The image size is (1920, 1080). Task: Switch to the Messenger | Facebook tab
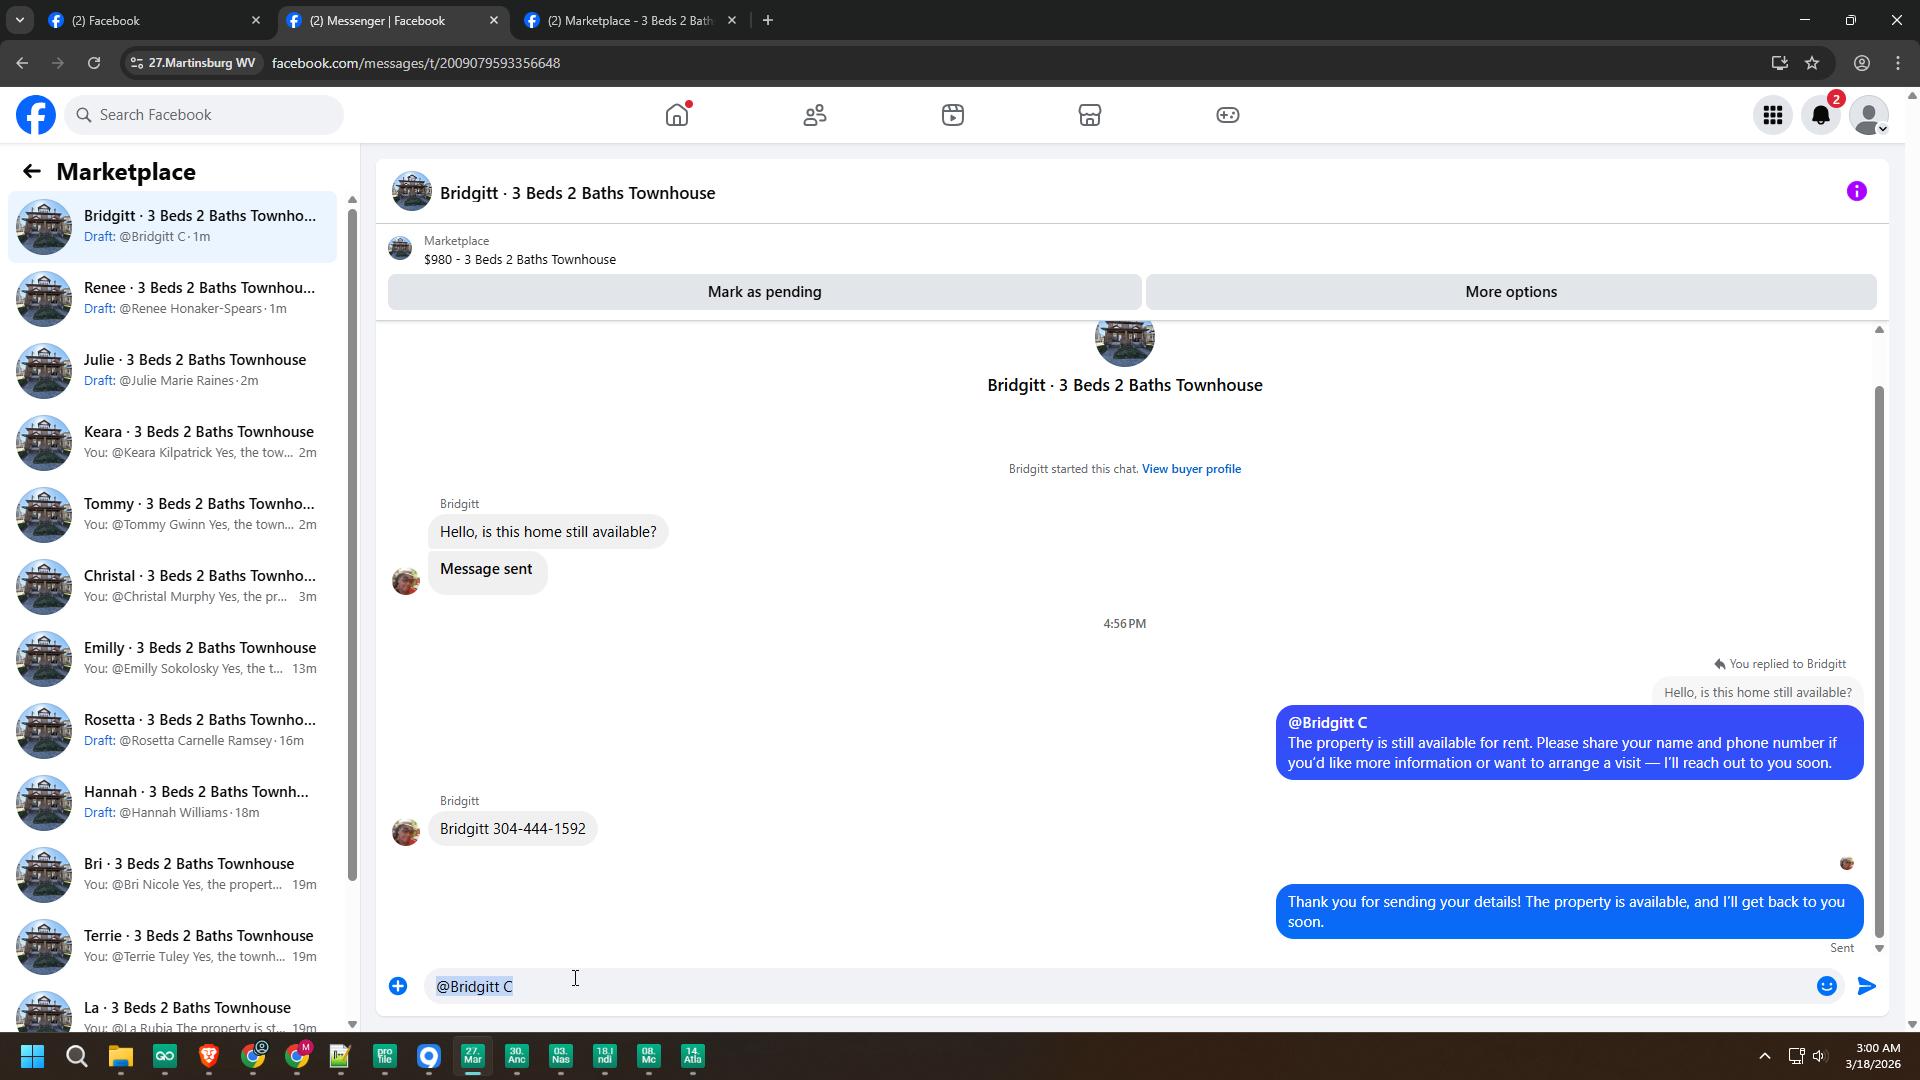[390, 20]
